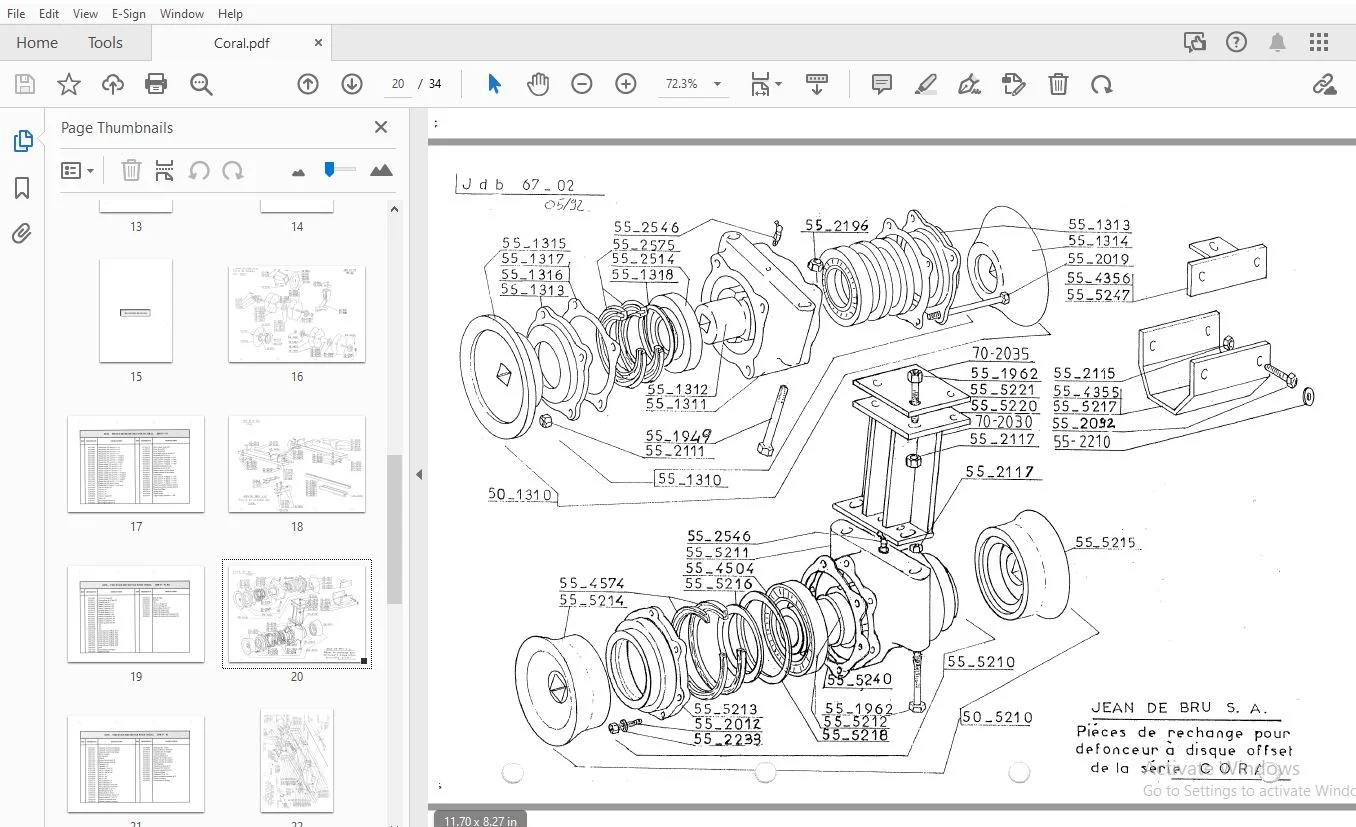Select the page 20 thumbnail
Image resolution: width=1356 pixels, height=827 pixels.
tap(297, 614)
